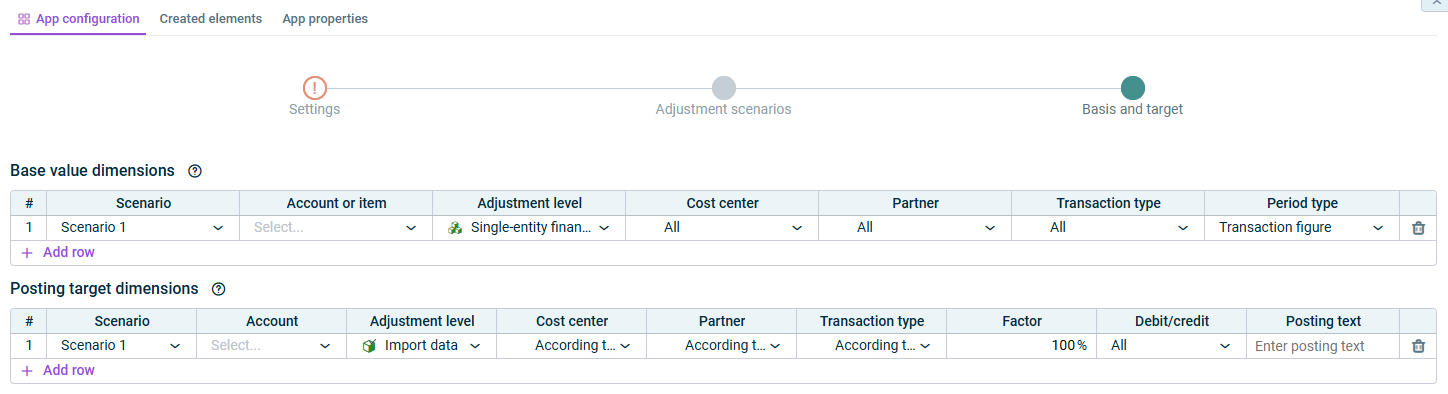Open the Account or item dropdown
Screen dimensions: 1448x394
[336, 228]
